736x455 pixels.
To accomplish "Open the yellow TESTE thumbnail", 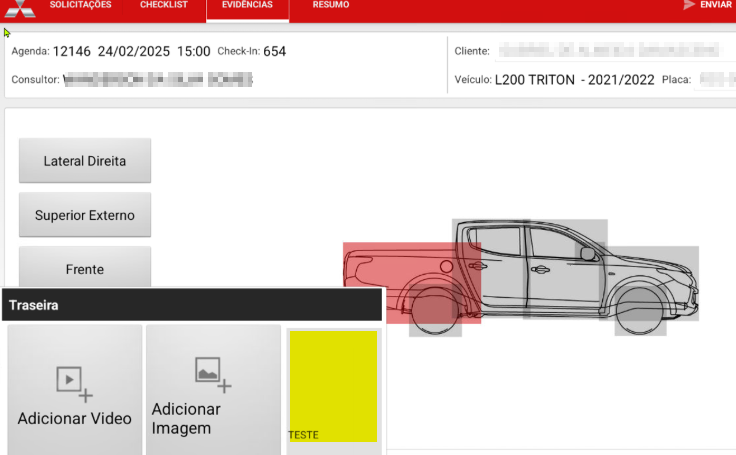I will pyautogui.click(x=333, y=386).
